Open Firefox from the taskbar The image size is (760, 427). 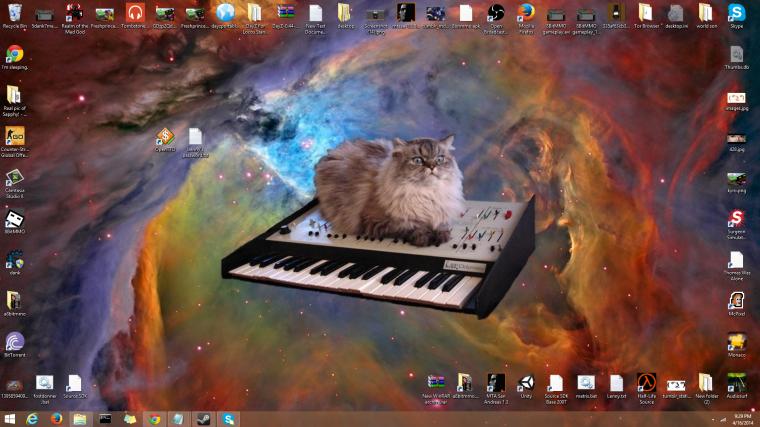[x=56, y=419]
